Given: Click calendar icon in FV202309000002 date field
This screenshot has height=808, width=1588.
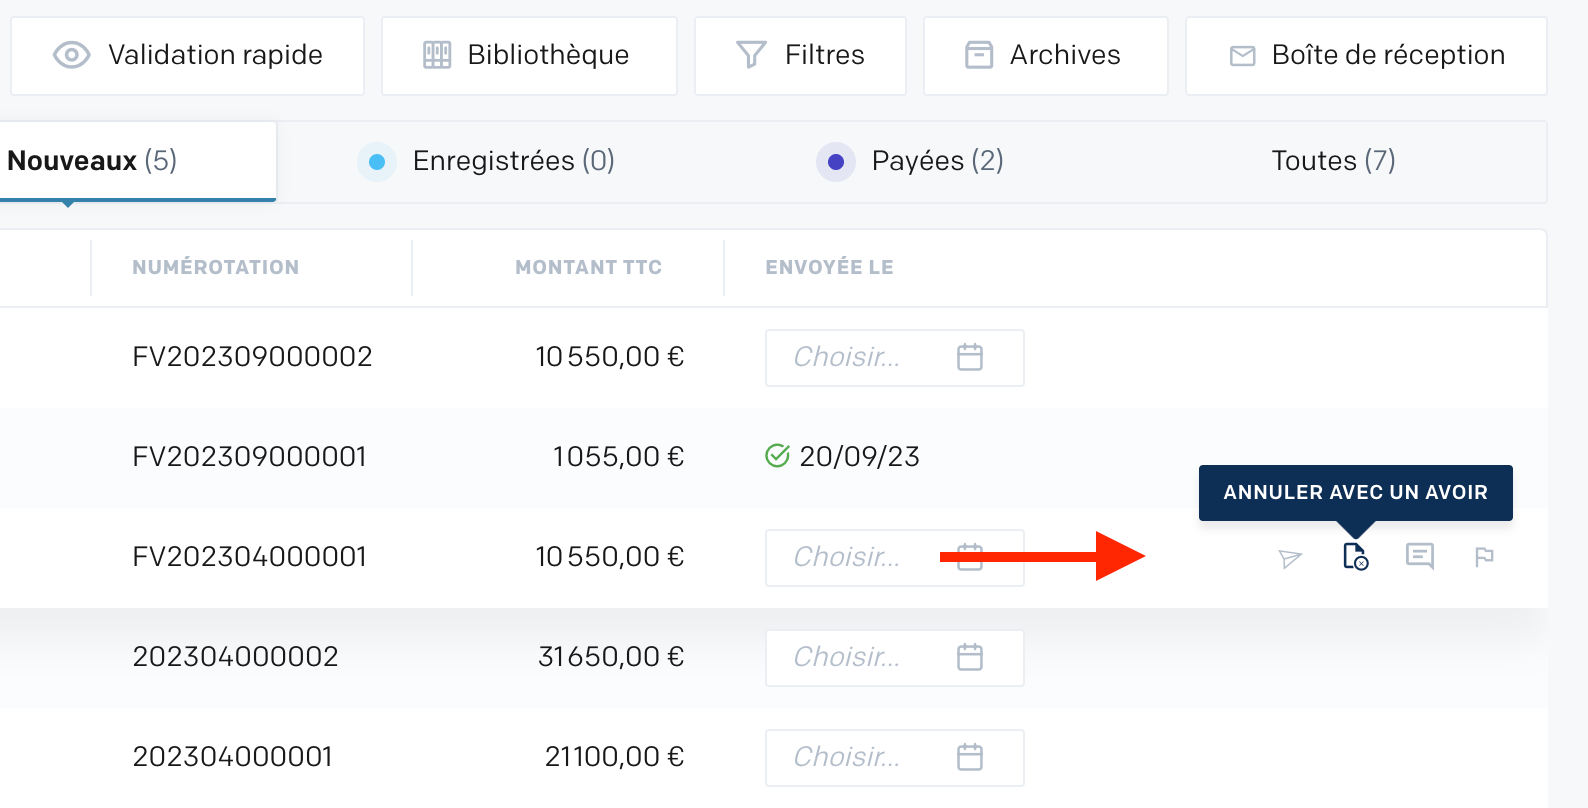Looking at the screenshot, I should (970, 357).
